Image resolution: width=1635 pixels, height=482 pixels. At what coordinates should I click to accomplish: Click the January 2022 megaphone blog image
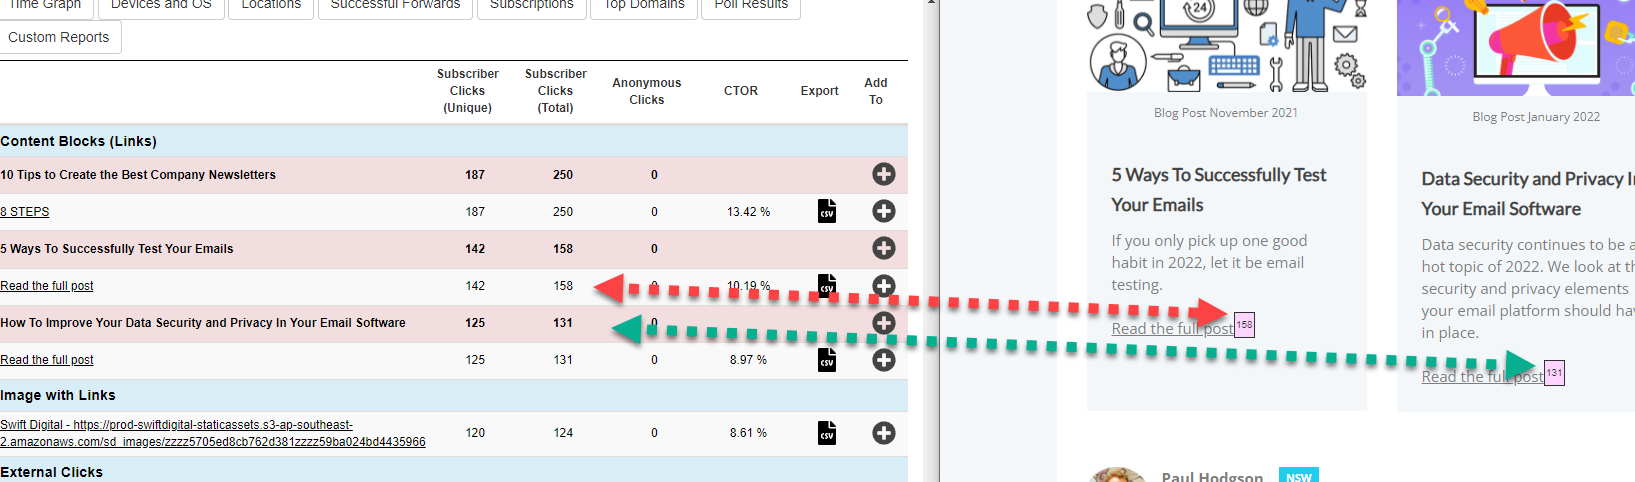click(x=1515, y=45)
